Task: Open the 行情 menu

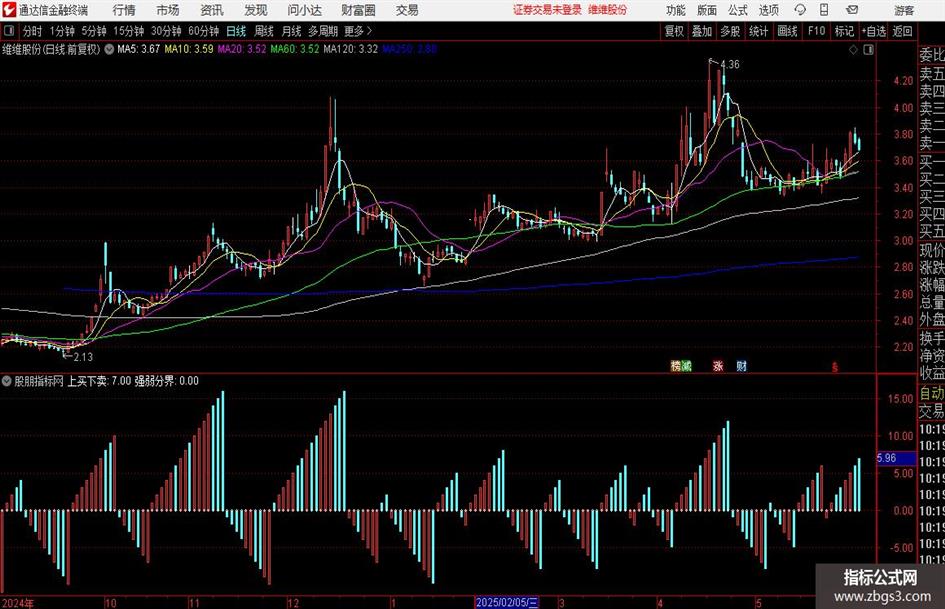Action: tap(124, 10)
